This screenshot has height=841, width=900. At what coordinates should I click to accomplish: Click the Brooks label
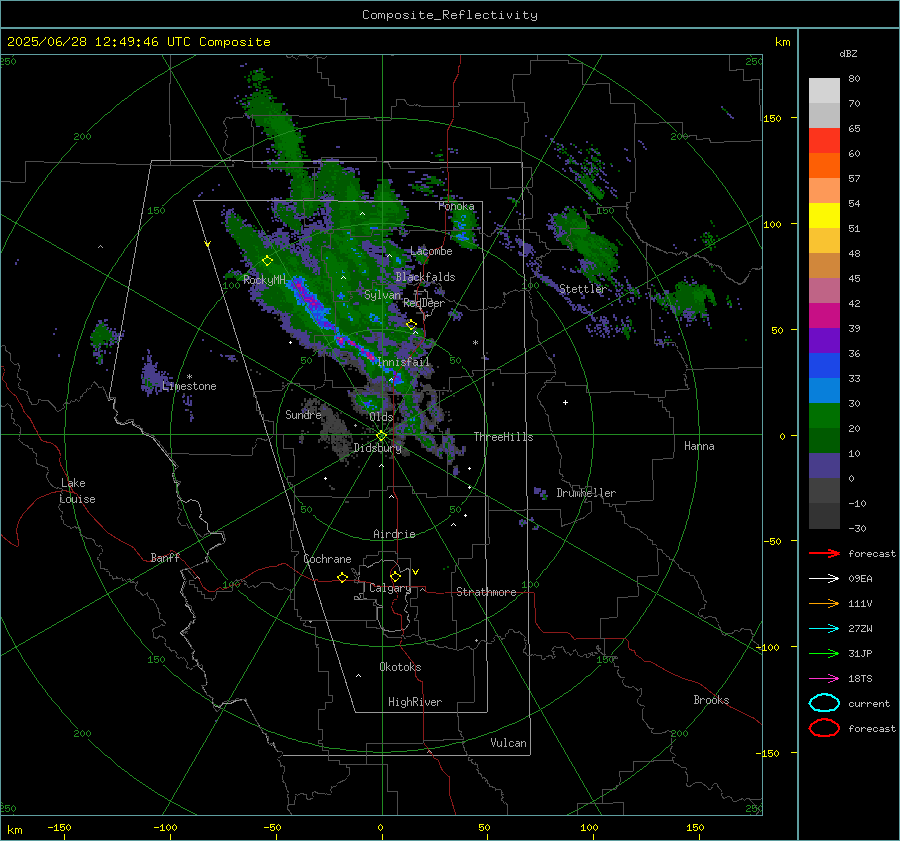pos(711,700)
